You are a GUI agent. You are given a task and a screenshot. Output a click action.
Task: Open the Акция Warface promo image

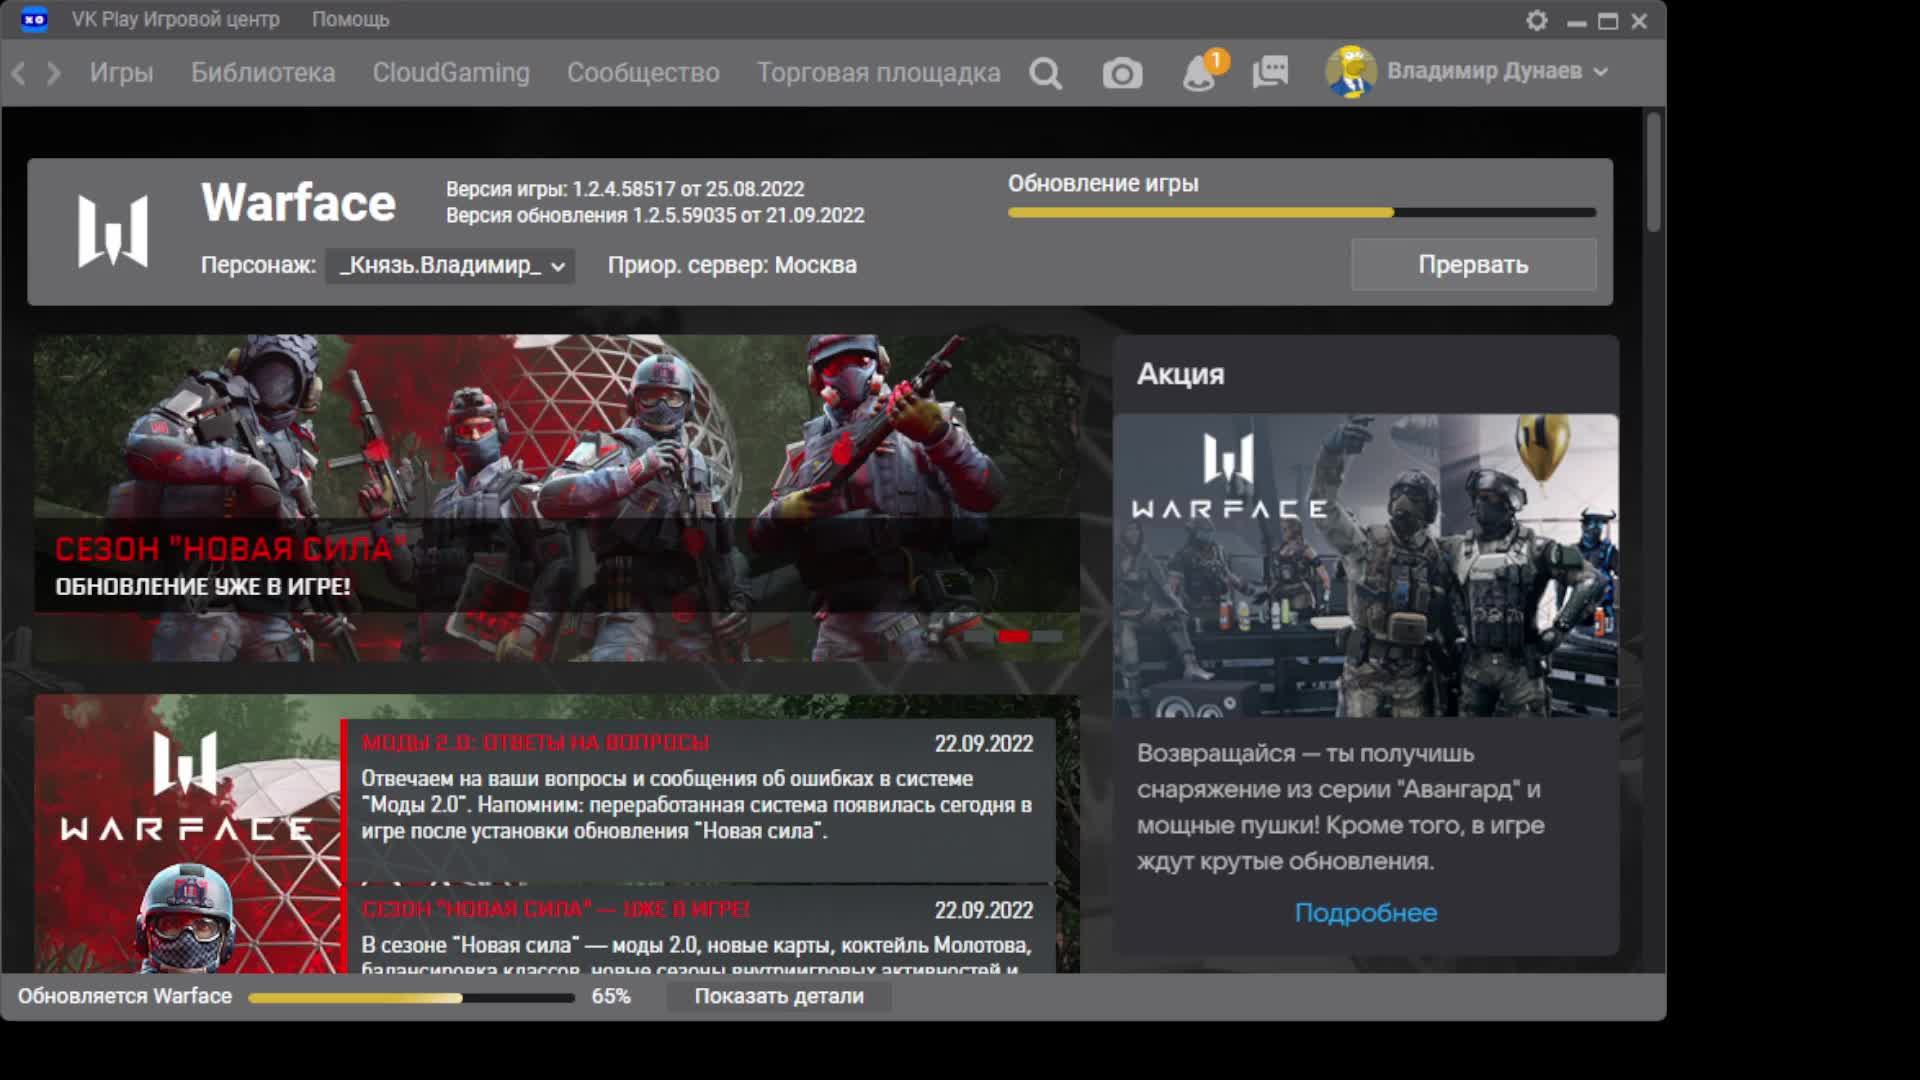click(x=1365, y=565)
